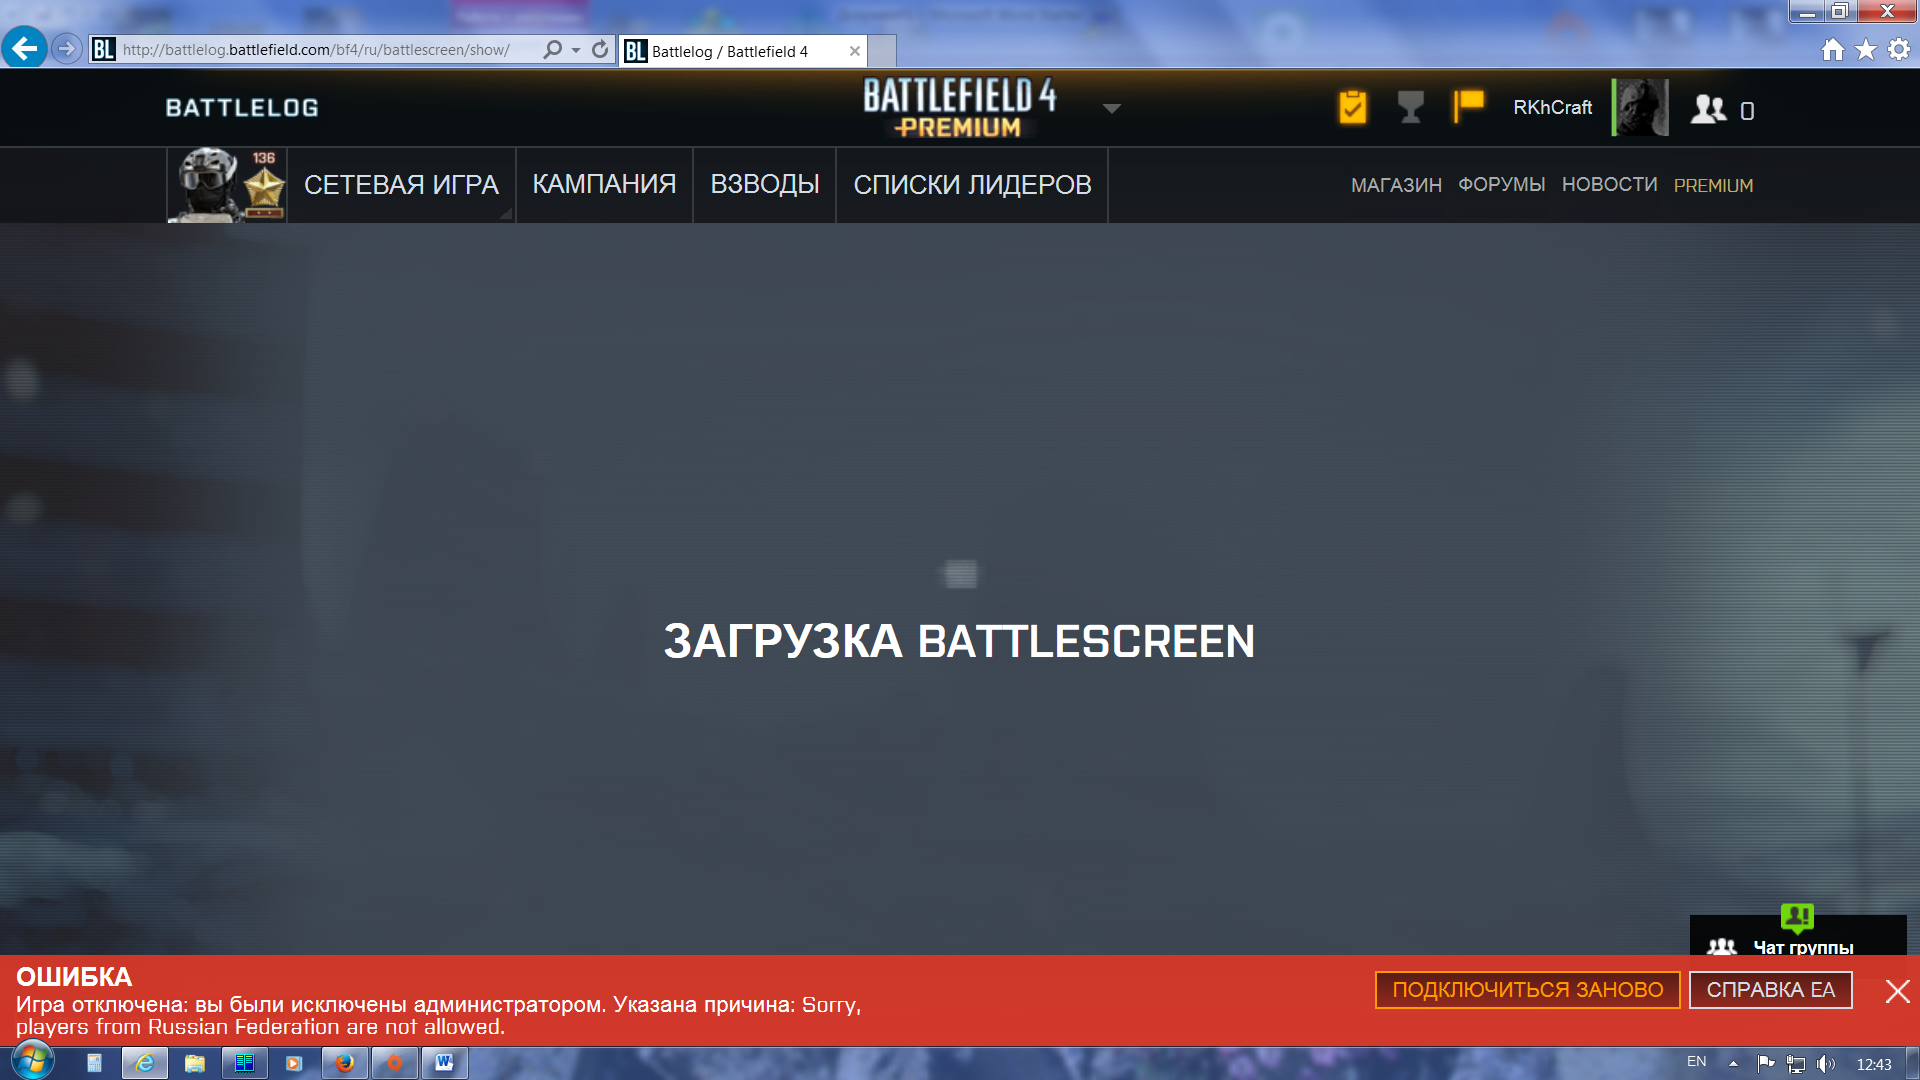This screenshot has height=1080, width=1920.
Task: Open the Windows Start menu
Action: point(32,1062)
